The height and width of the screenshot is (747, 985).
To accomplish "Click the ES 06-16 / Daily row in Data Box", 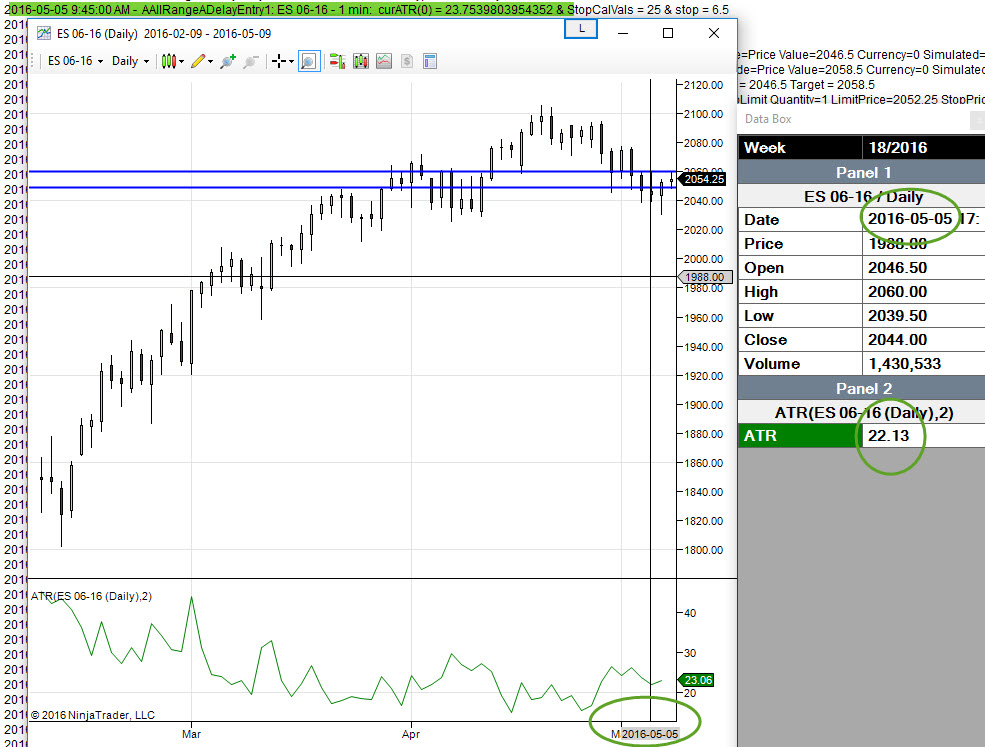I will click(863, 197).
